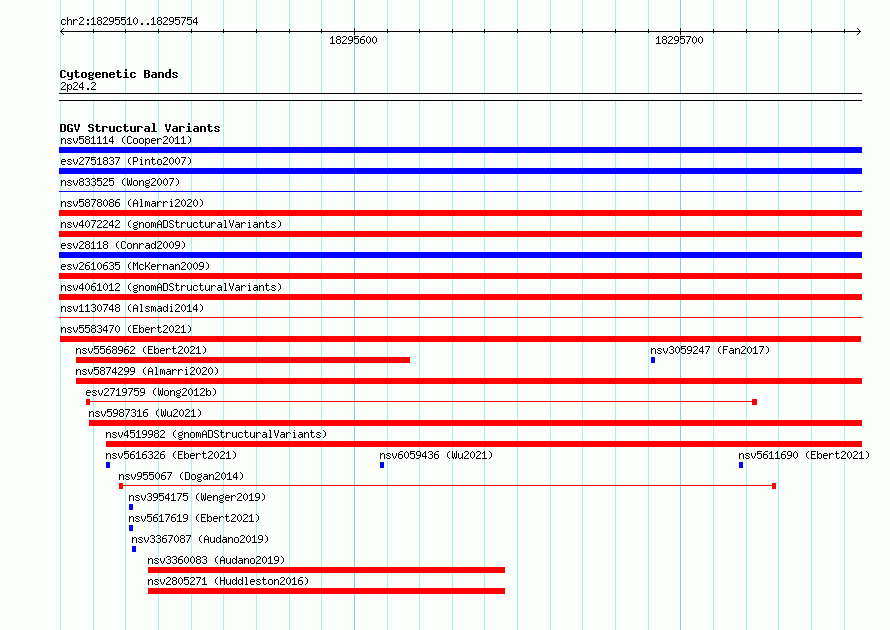
Task: Open nsv5568962 (Ebert2021) variant label
Action: coord(141,350)
